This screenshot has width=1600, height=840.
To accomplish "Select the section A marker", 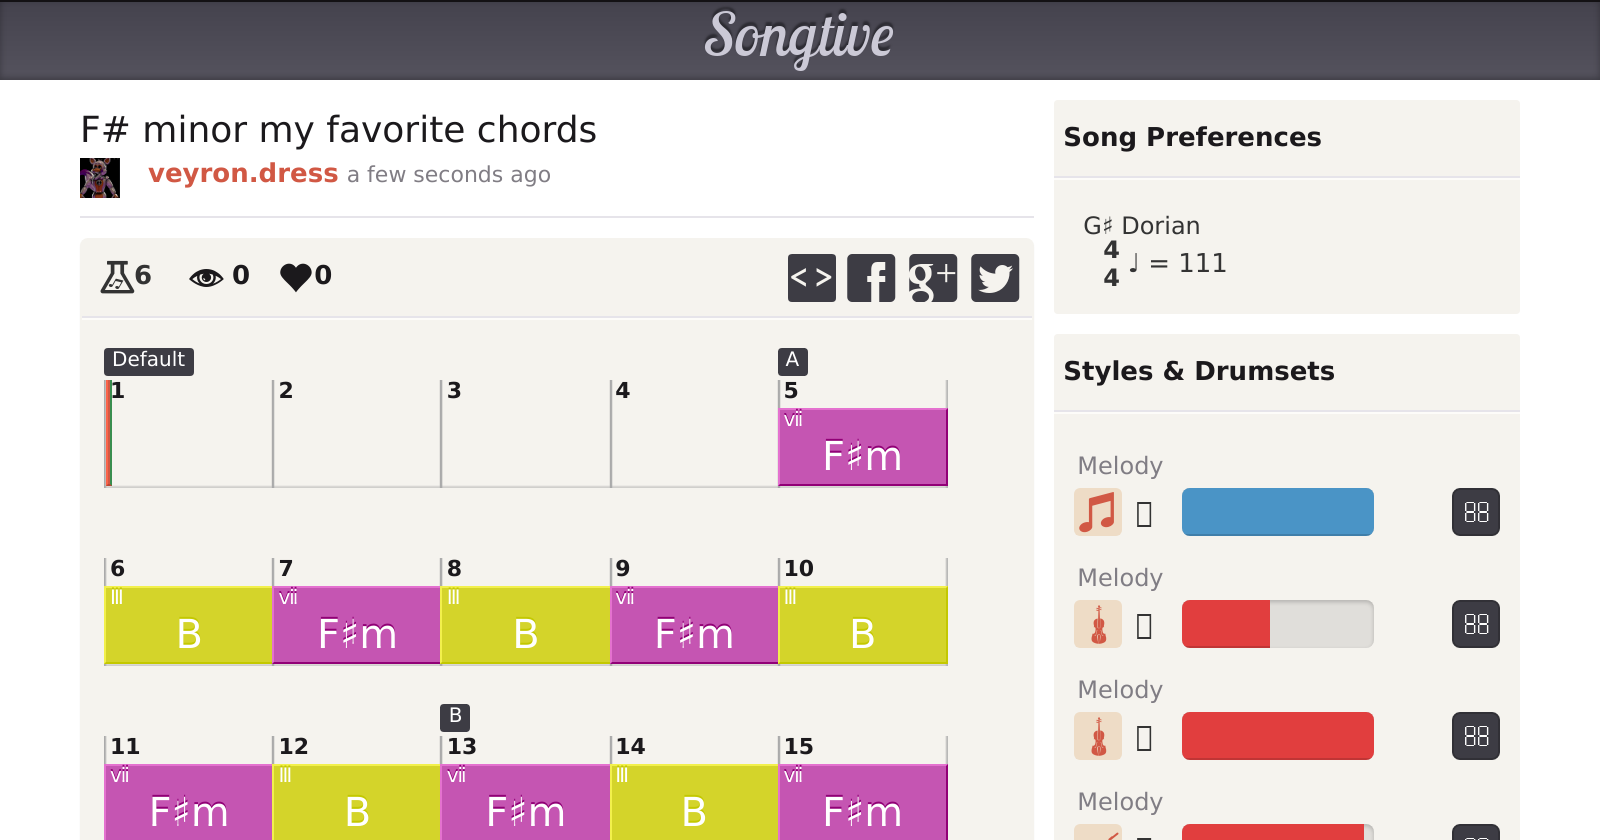I will click(792, 360).
